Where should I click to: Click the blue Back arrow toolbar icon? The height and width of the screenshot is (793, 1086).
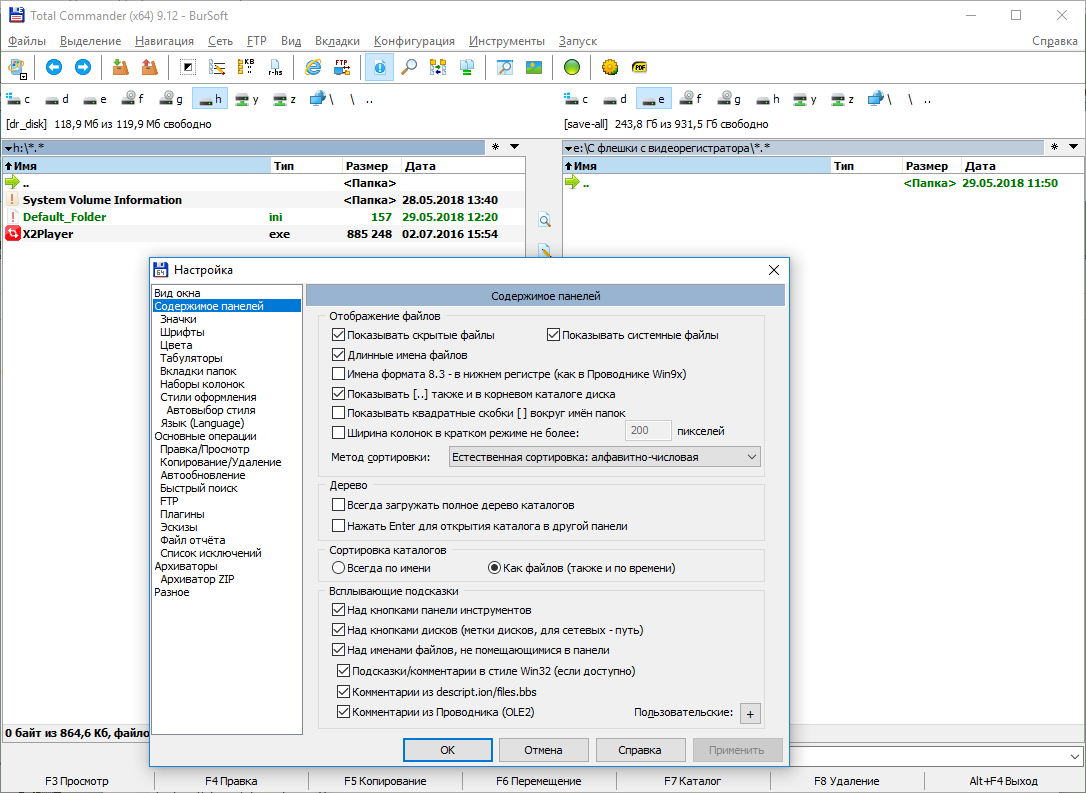click(x=54, y=67)
